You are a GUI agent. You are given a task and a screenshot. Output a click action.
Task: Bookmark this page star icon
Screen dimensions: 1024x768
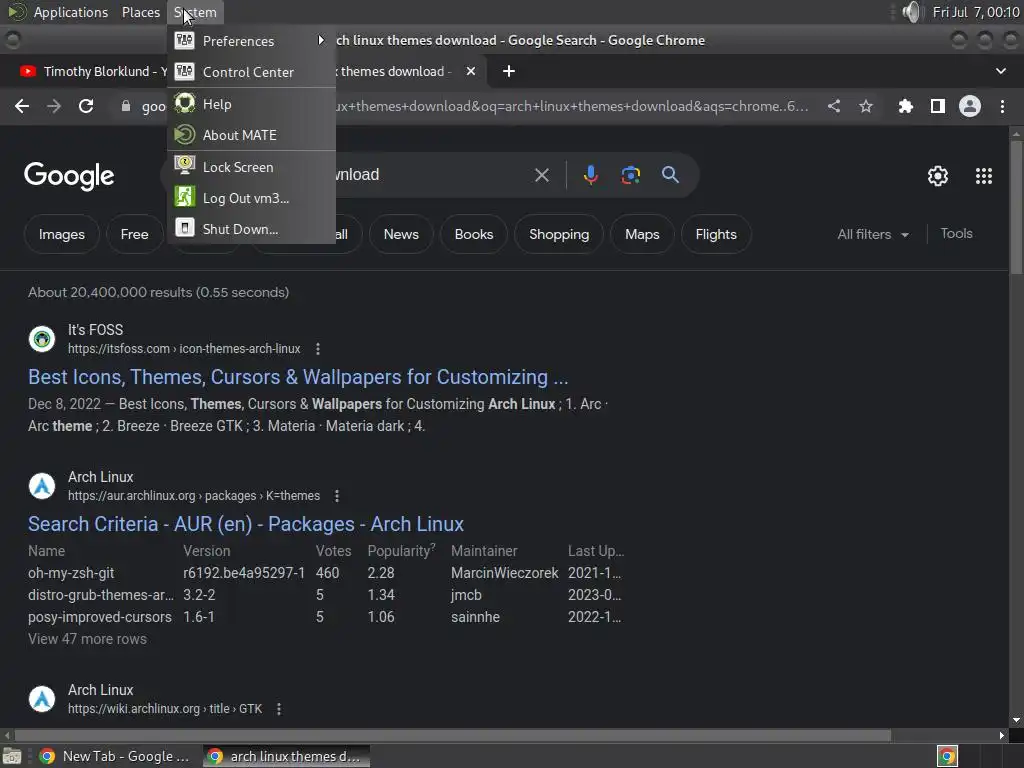tap(866, 106)
